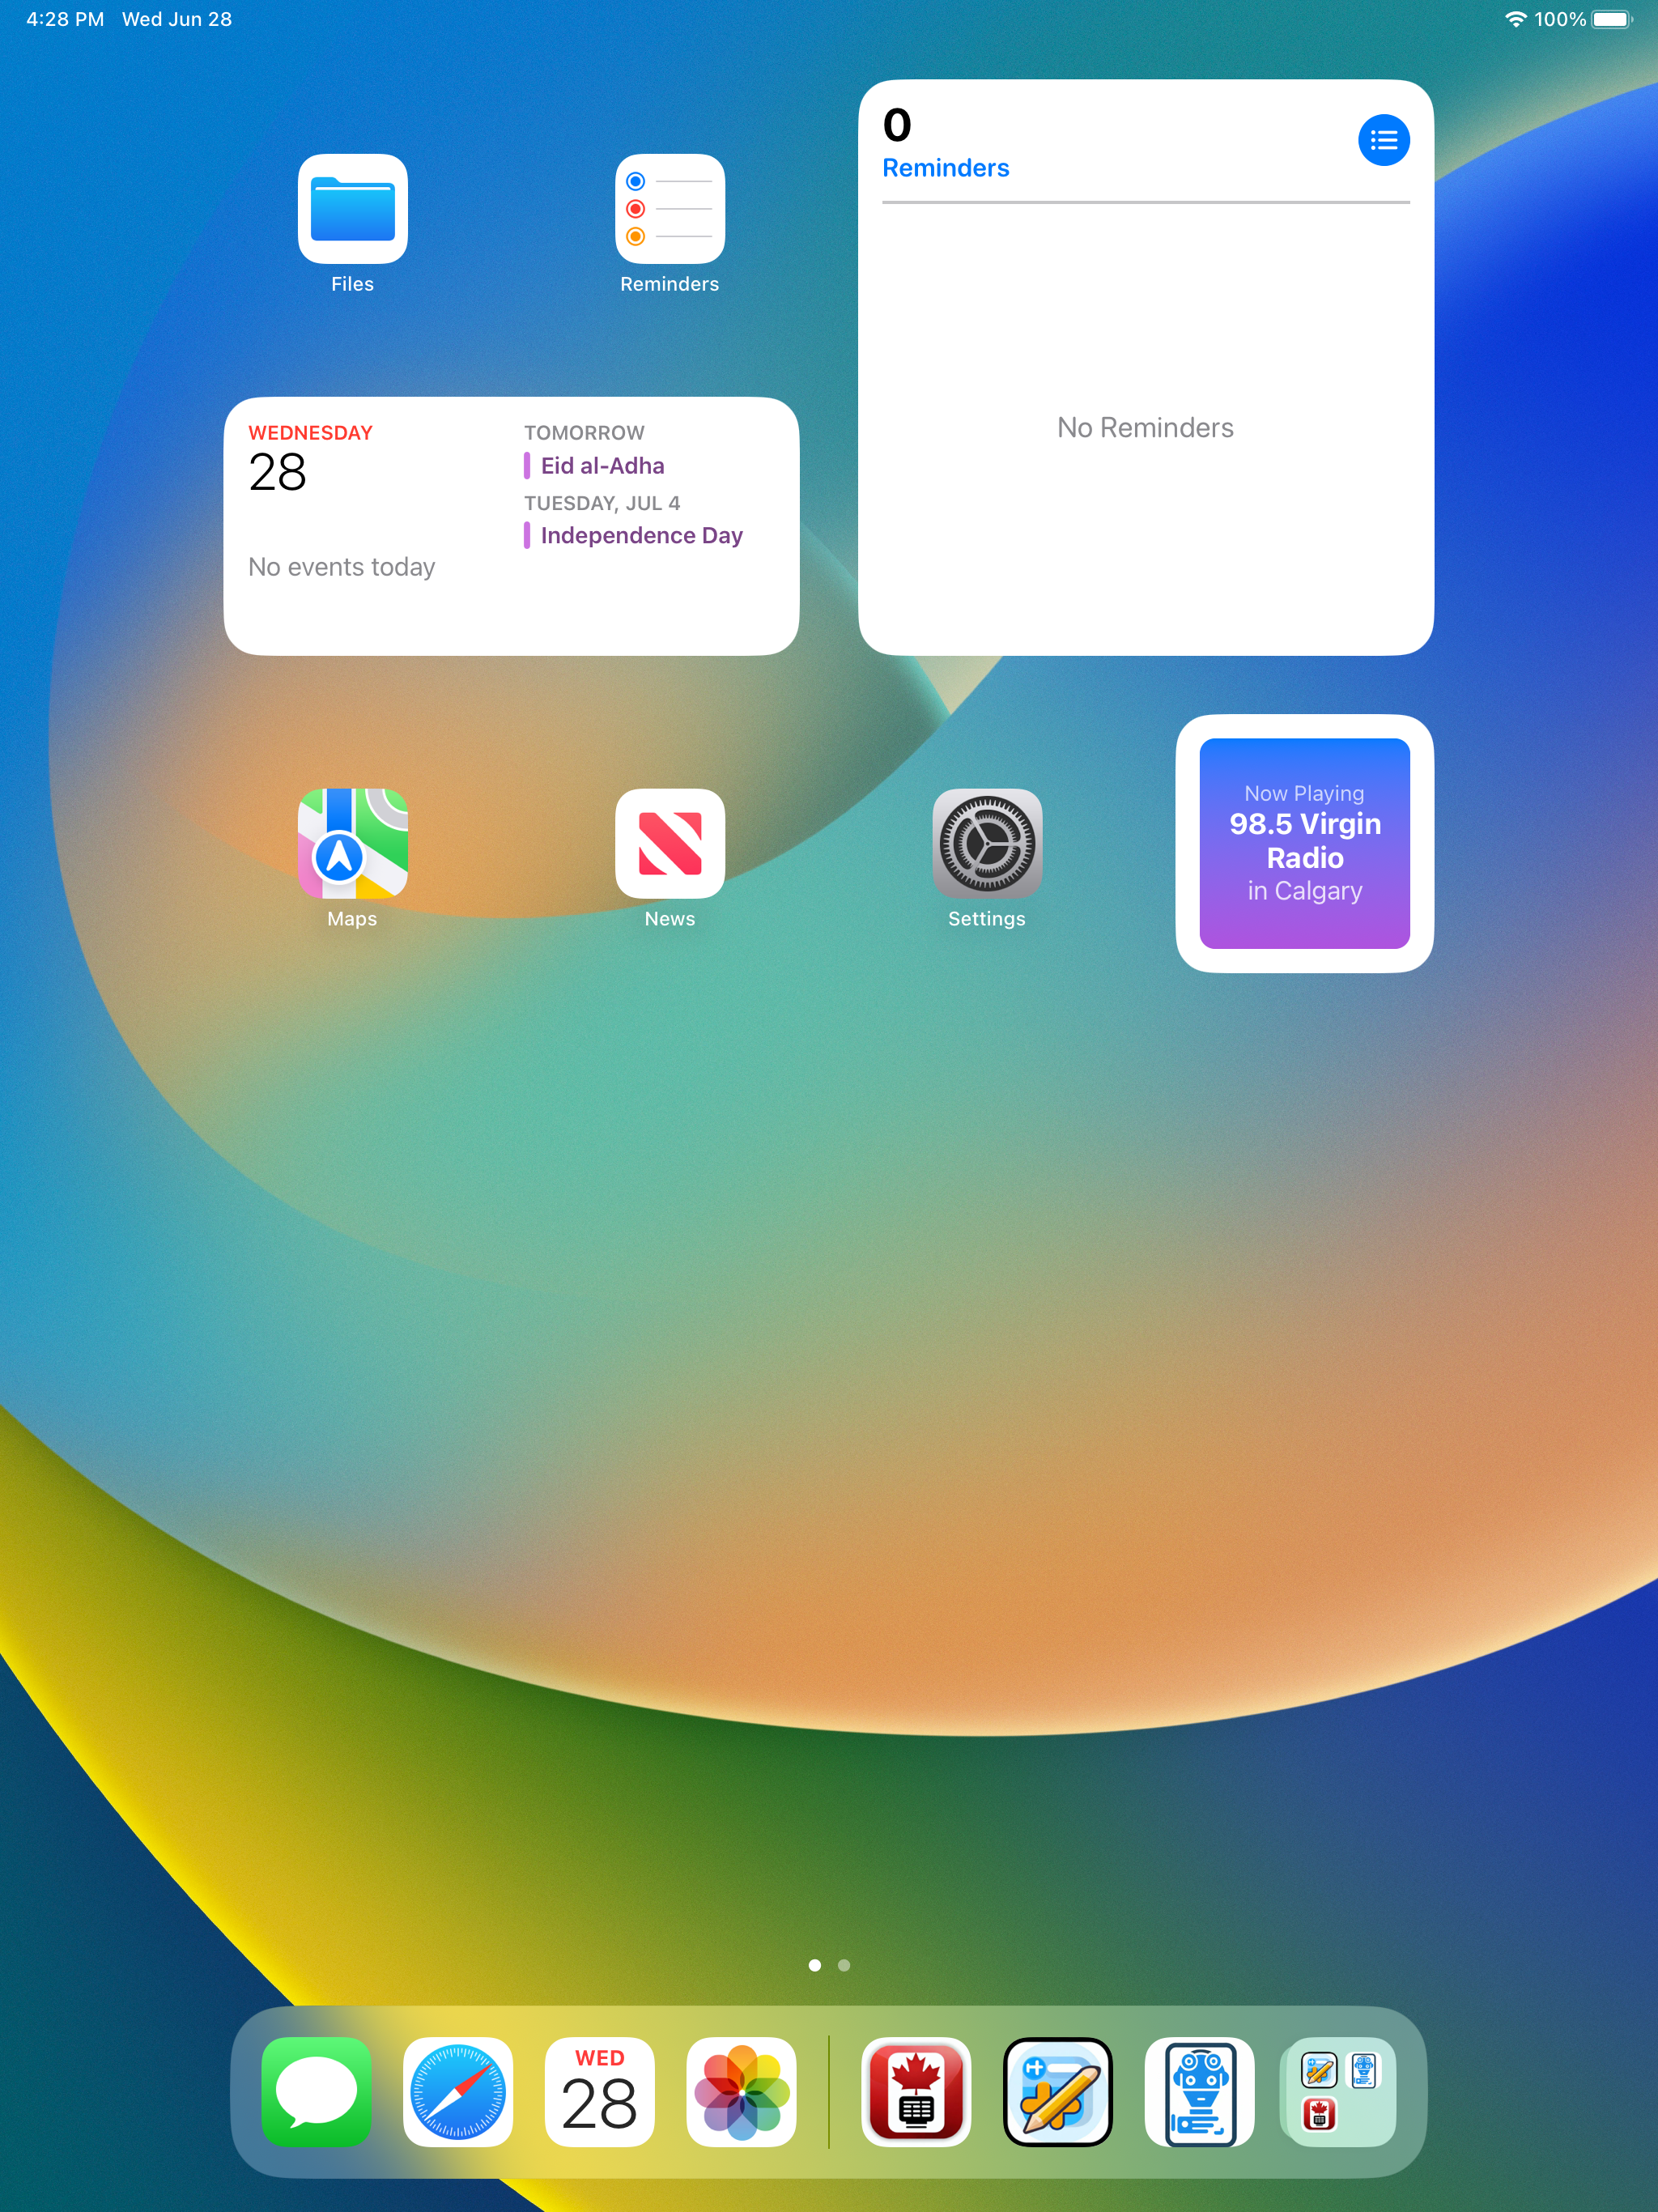Viewport: 1658px width, 2212px height.
Task: Launch the Maps app
Action: pos(352,843)
